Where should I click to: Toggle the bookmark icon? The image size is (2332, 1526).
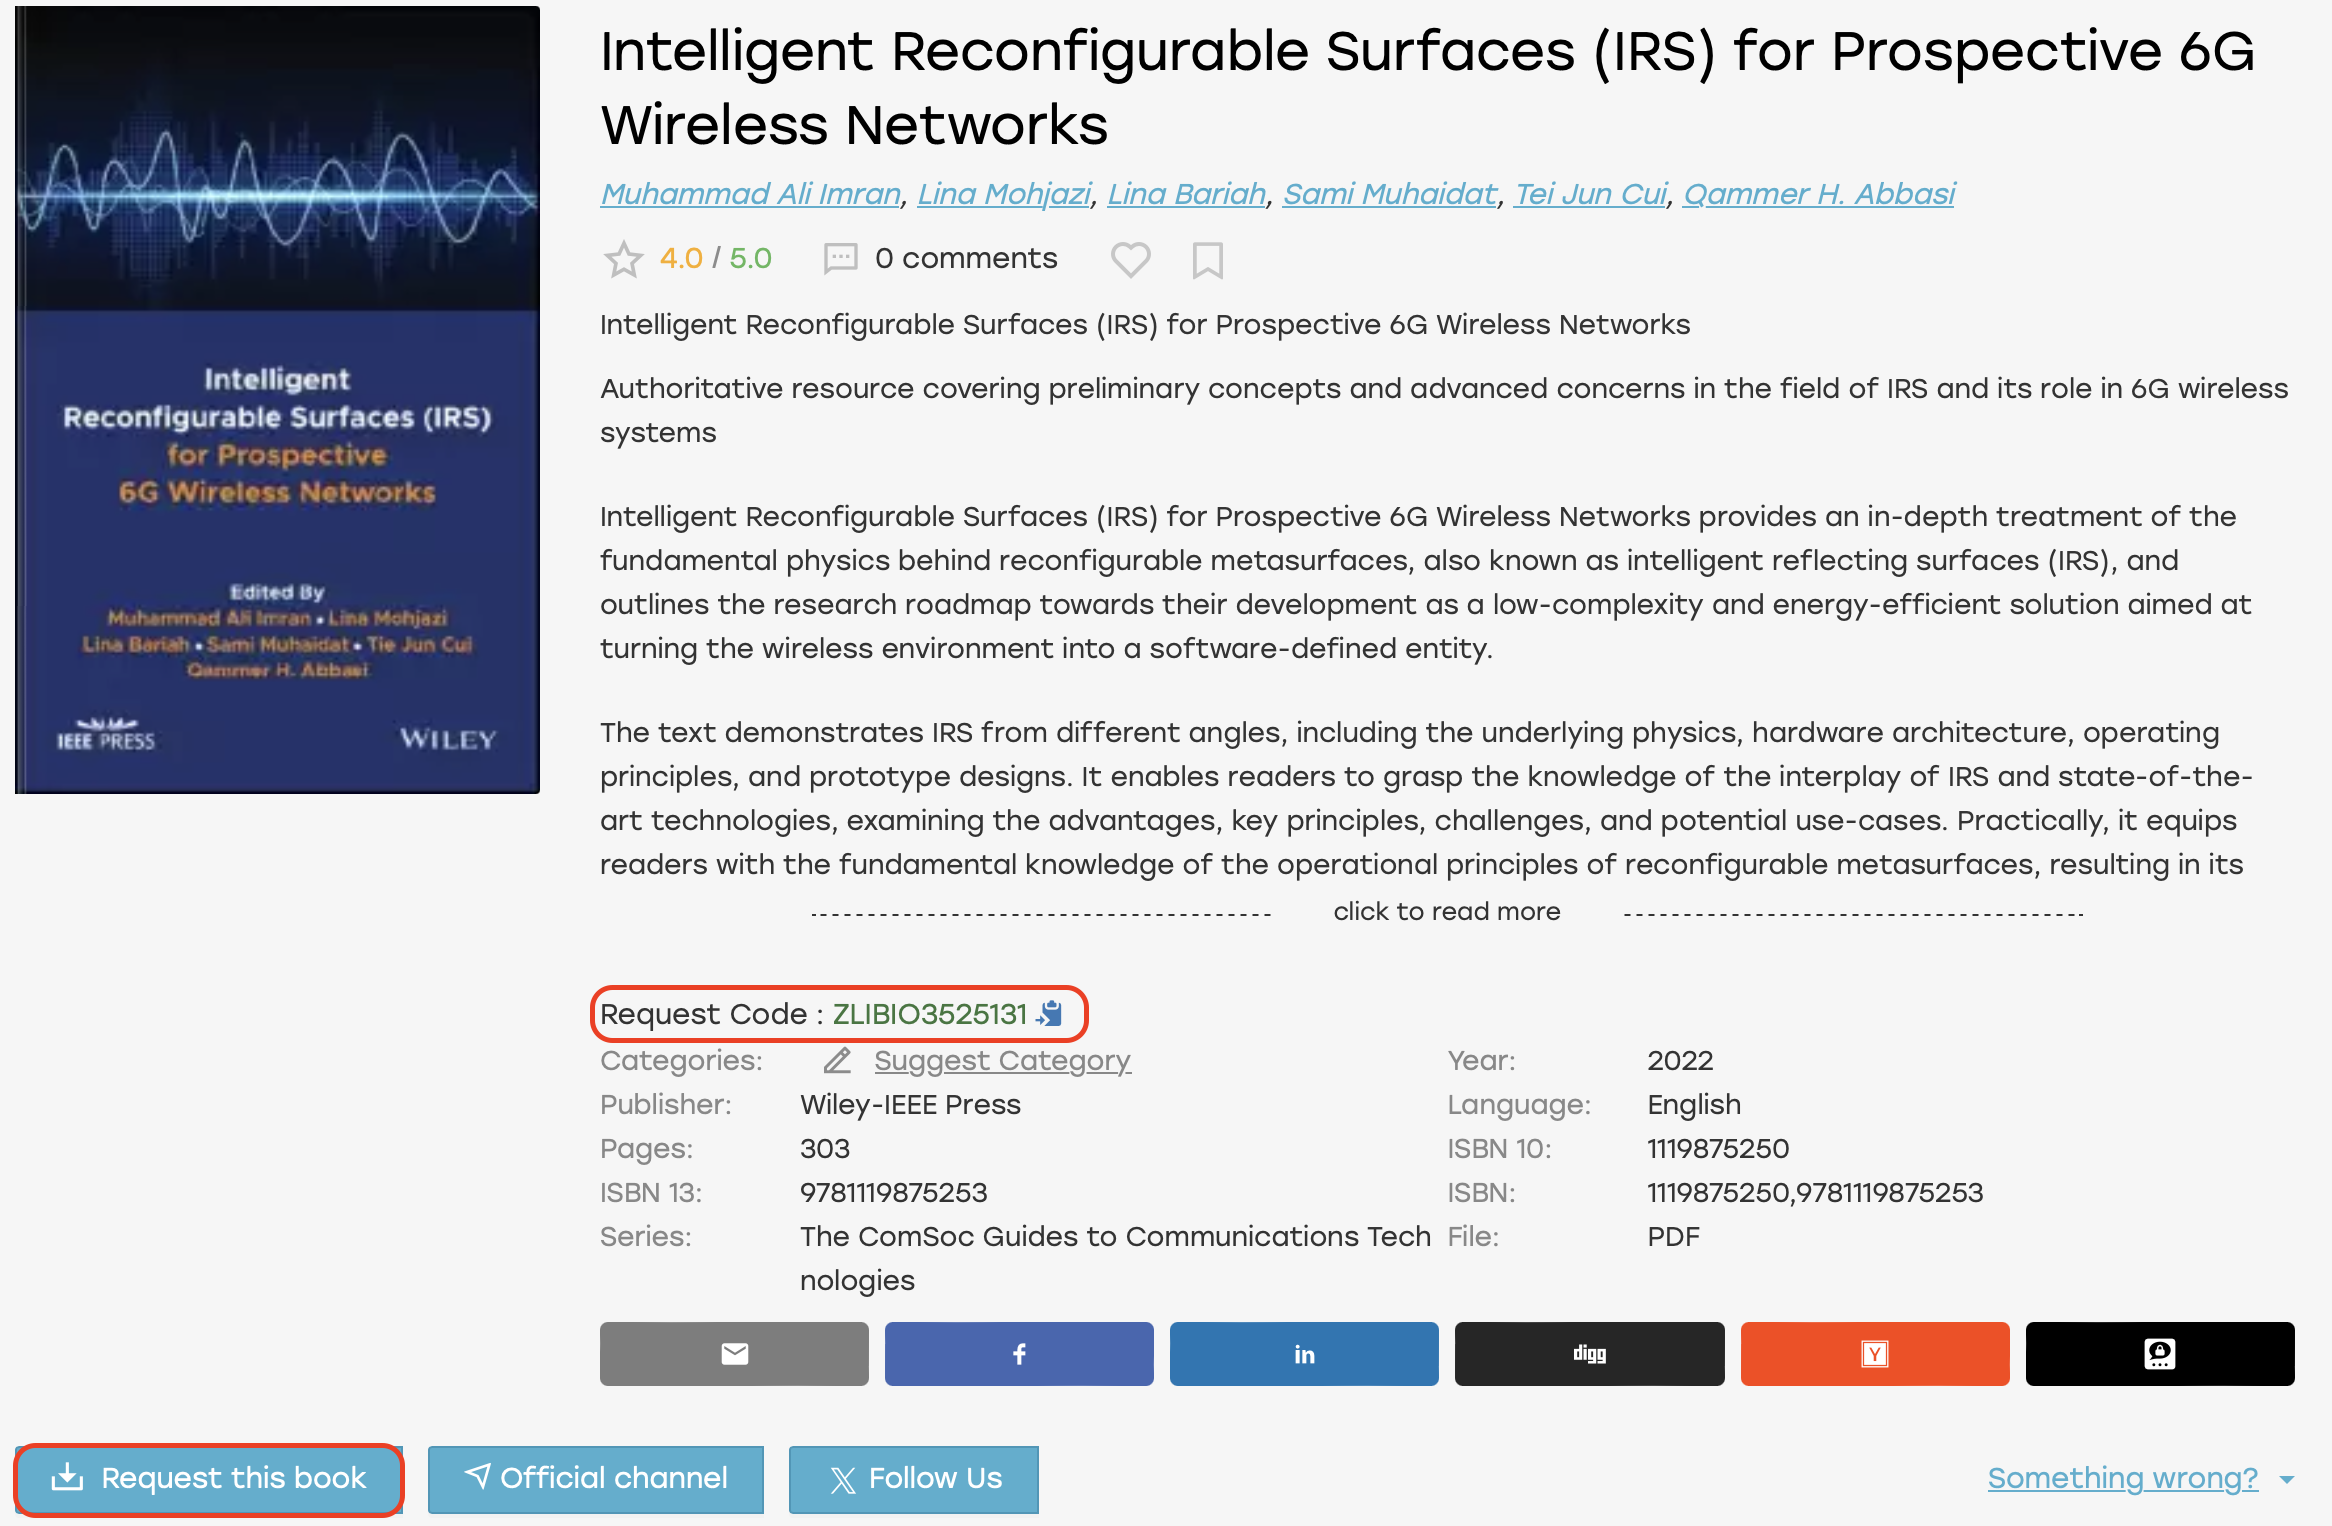click(x=1207, y=260)
